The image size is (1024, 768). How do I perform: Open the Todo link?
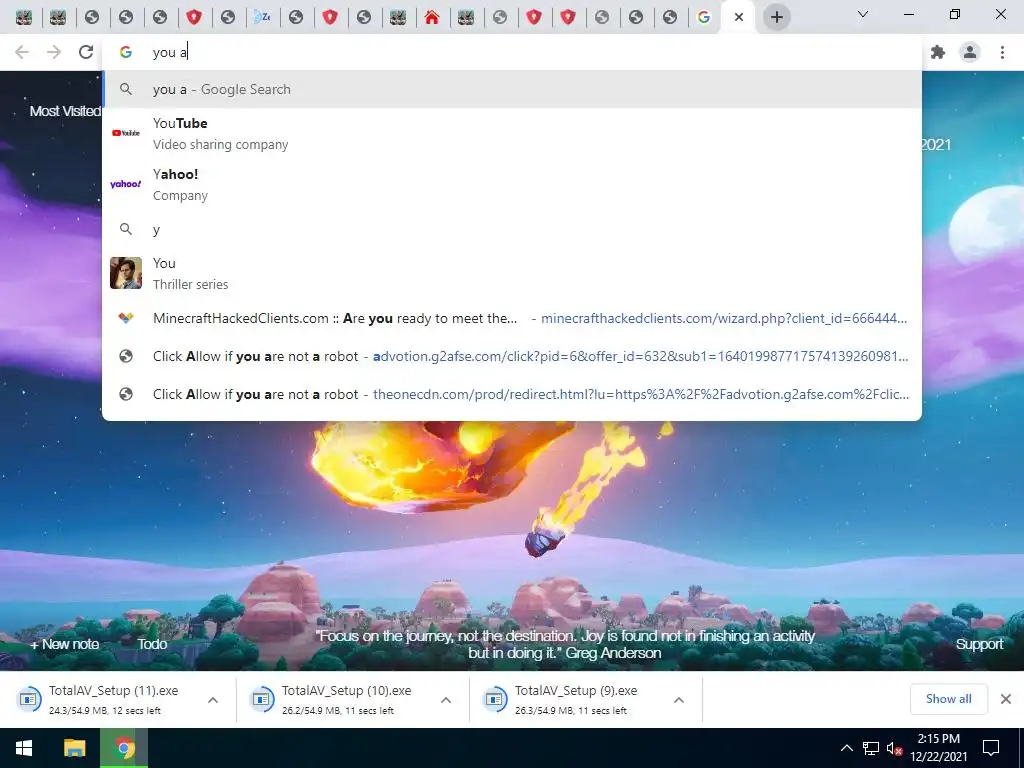152,644
